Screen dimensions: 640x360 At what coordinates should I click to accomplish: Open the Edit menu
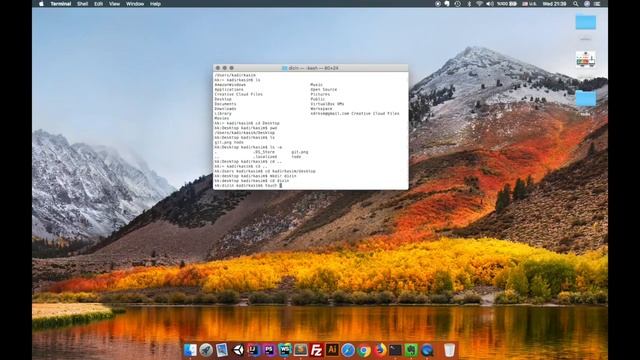(98, 4)
